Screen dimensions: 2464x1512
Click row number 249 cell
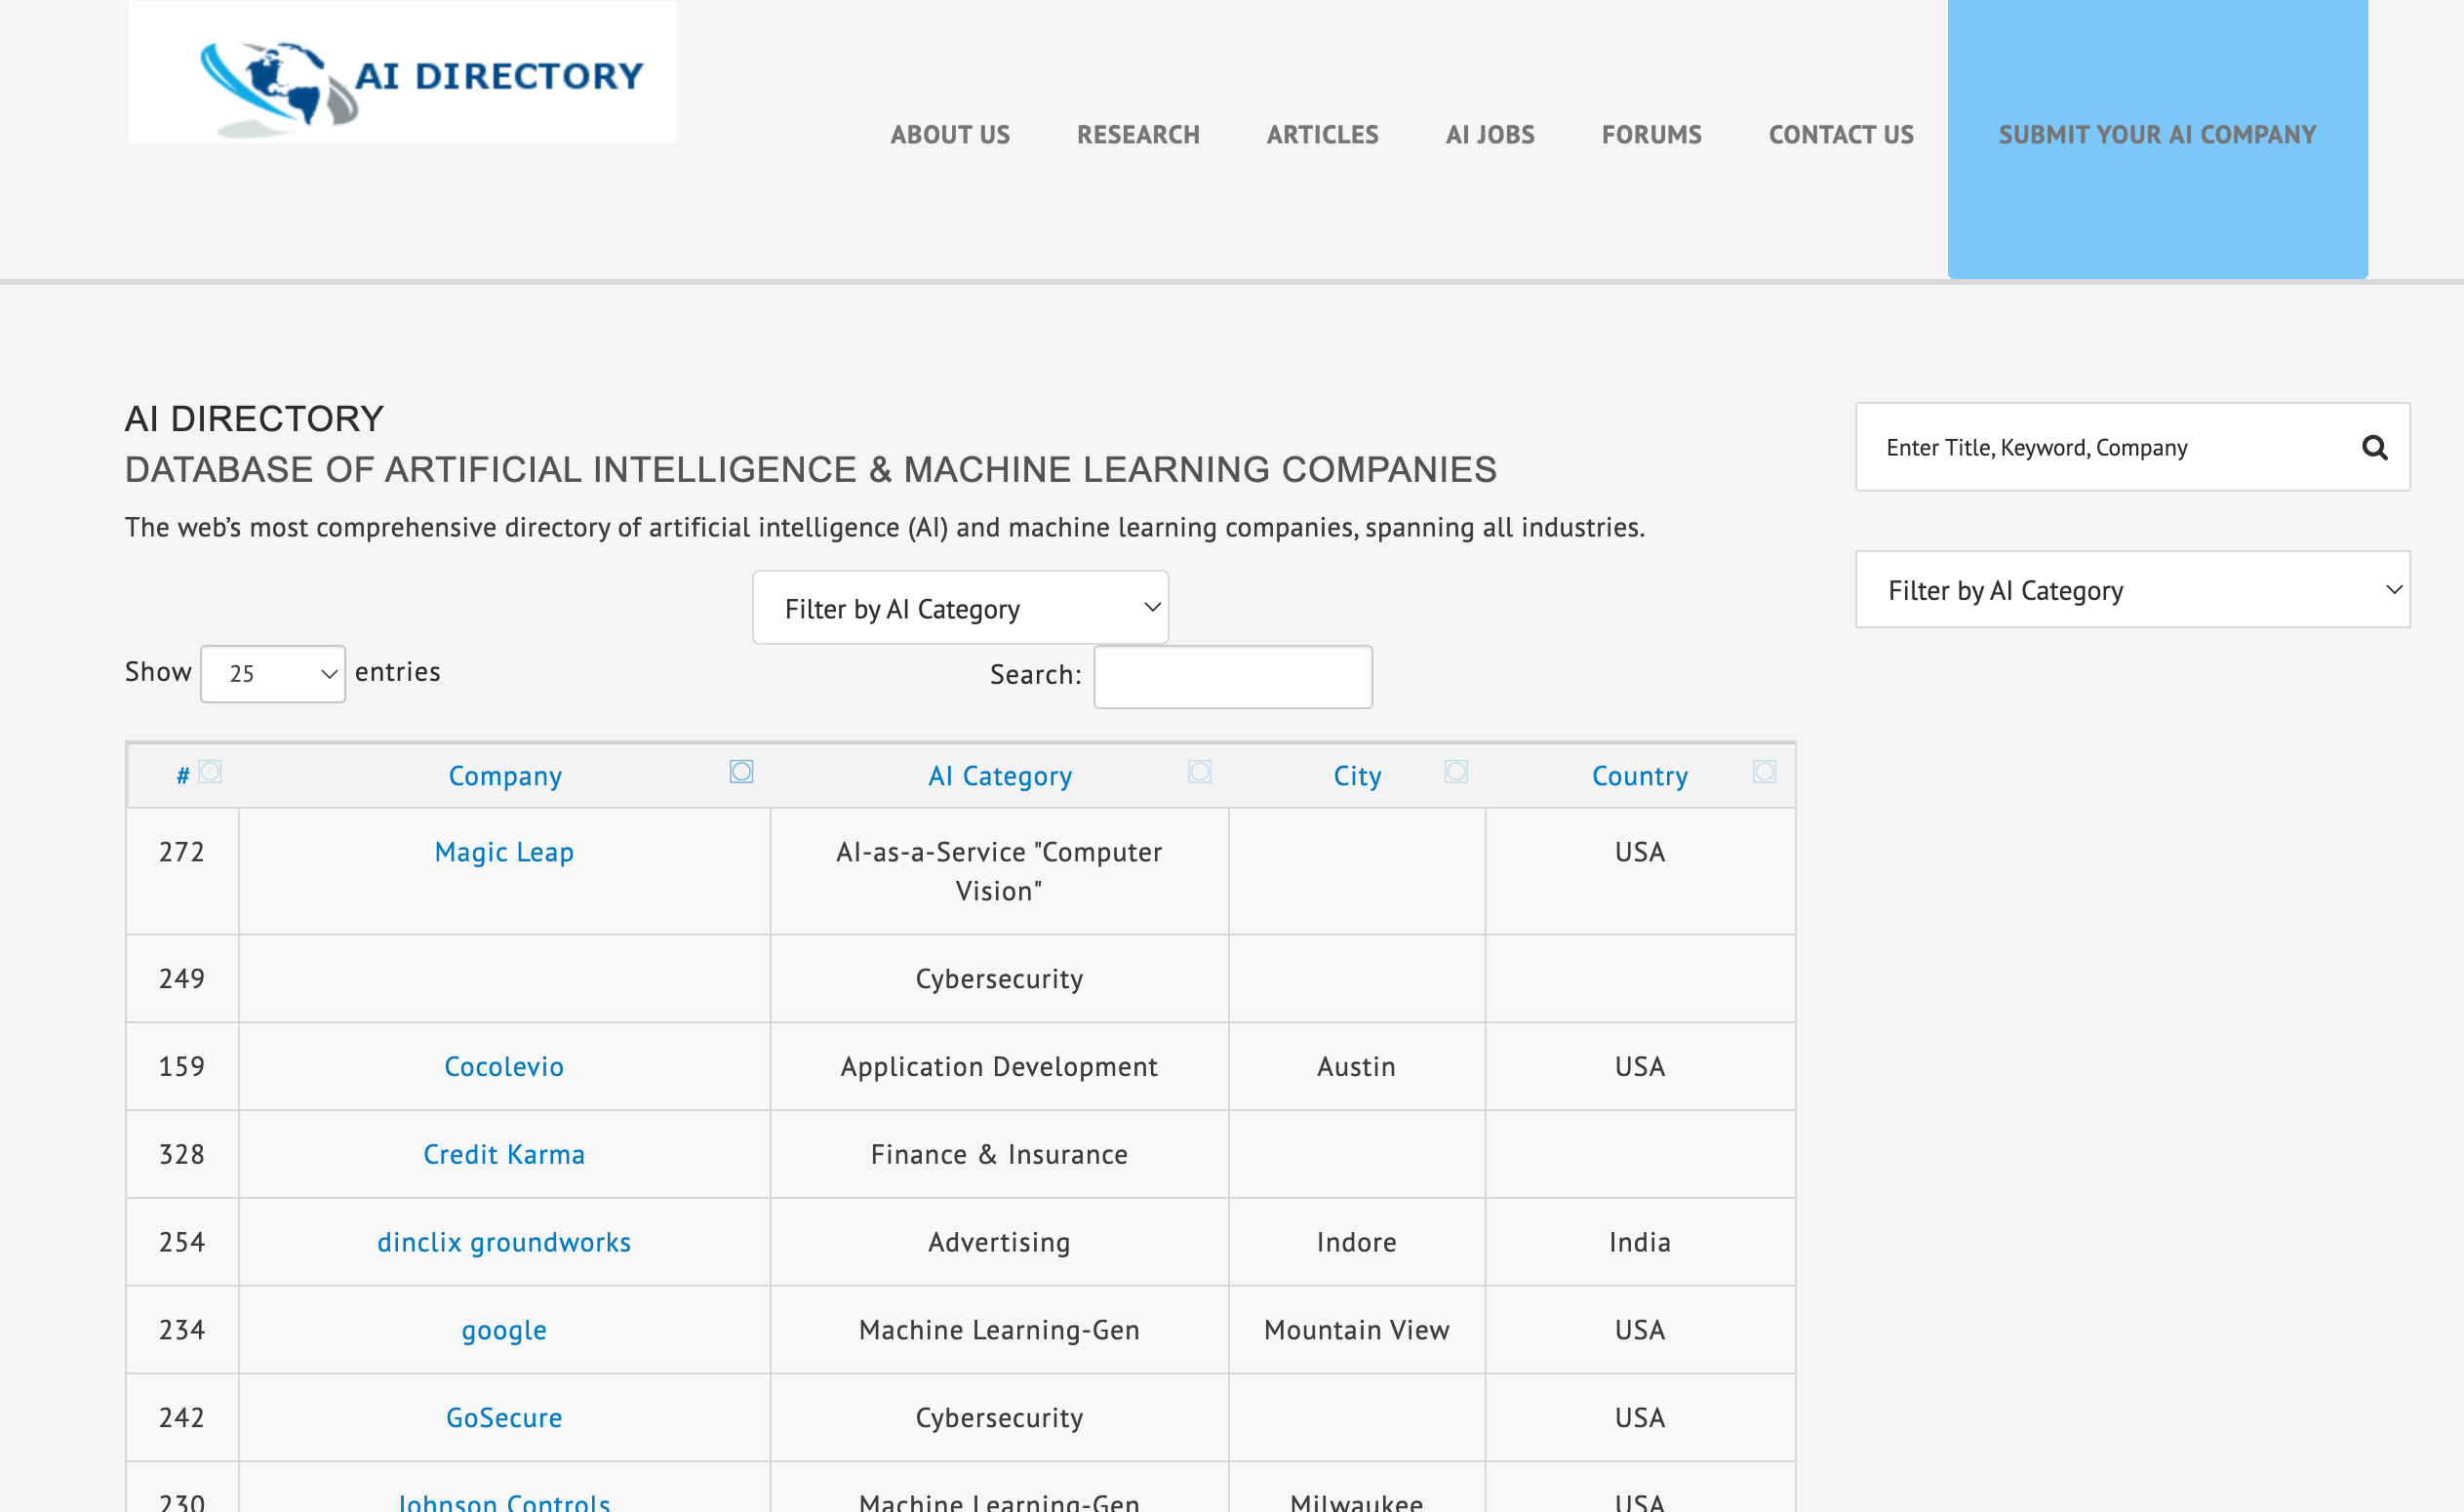click(x=182, y=978)
